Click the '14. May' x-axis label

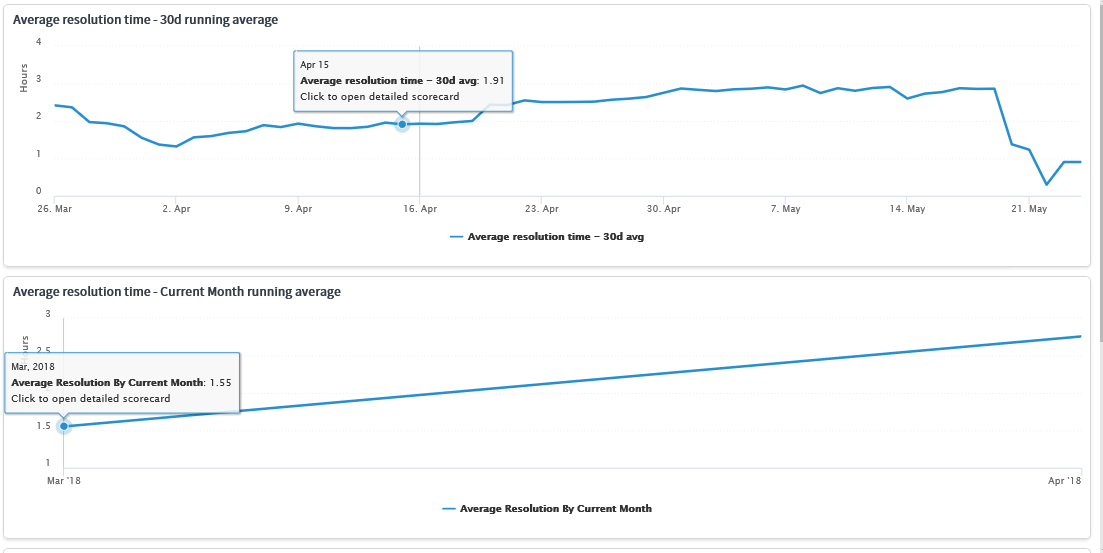[x=907, y=209]
